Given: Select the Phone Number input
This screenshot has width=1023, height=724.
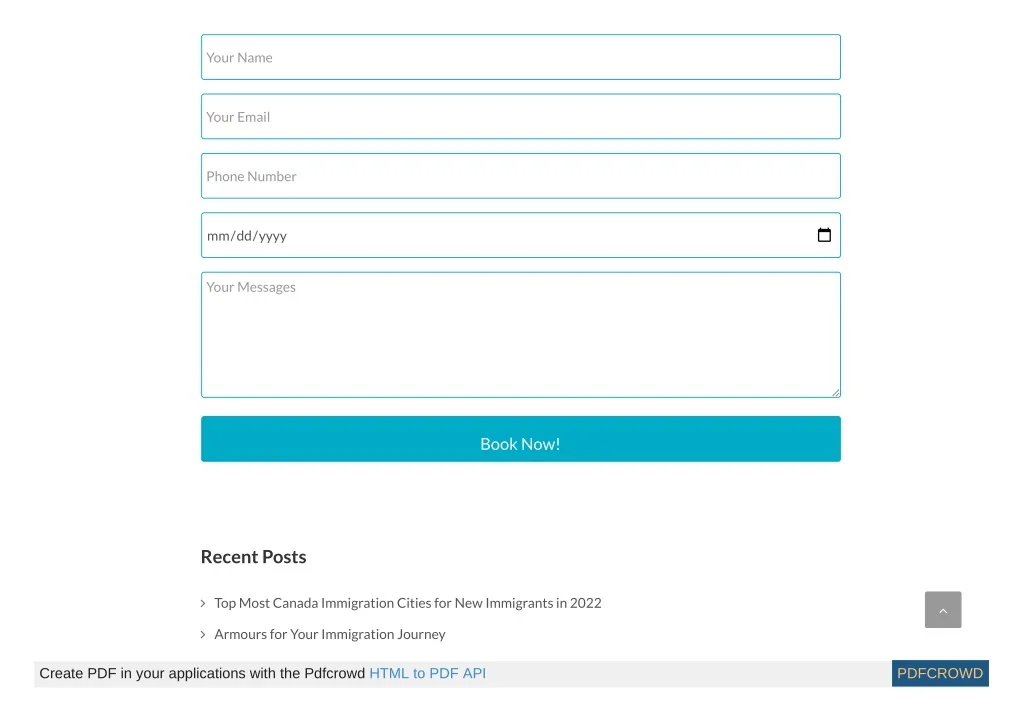Looking at the screenshot, I should click(x=520, y=176).
